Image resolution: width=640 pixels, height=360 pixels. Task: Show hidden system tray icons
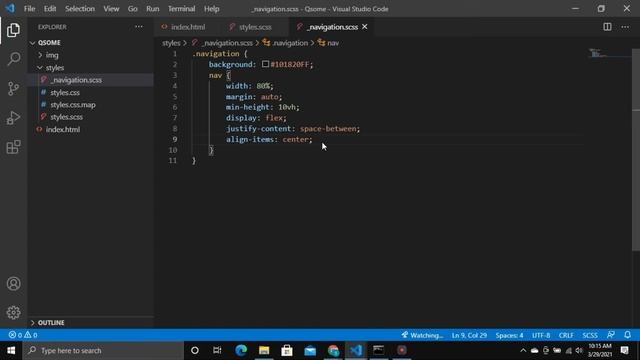coord(523,350)
